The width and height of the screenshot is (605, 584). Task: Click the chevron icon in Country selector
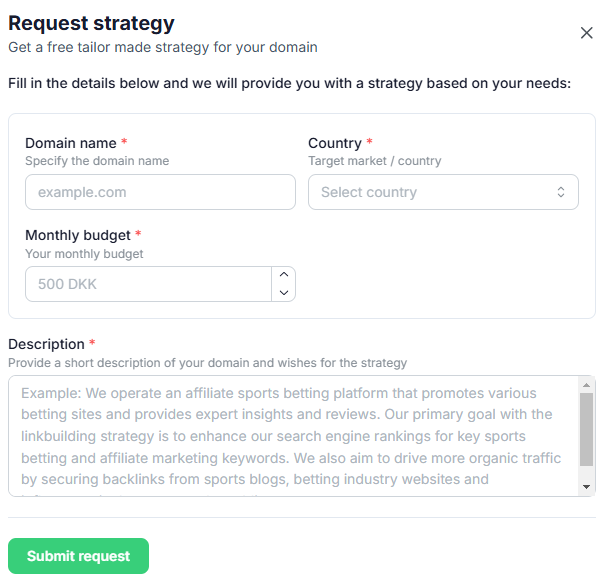(x=561, y=192)
